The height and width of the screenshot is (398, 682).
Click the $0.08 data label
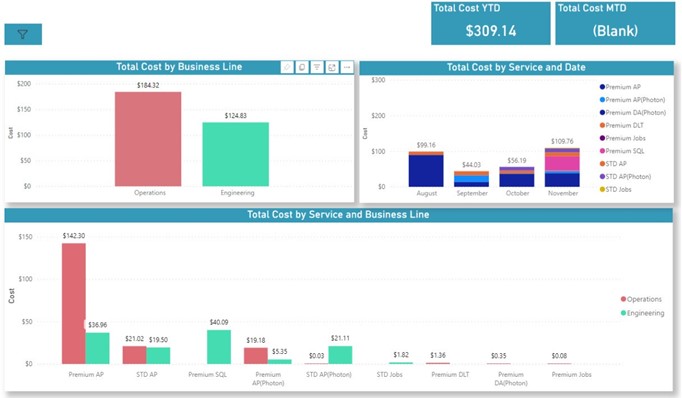559,356
